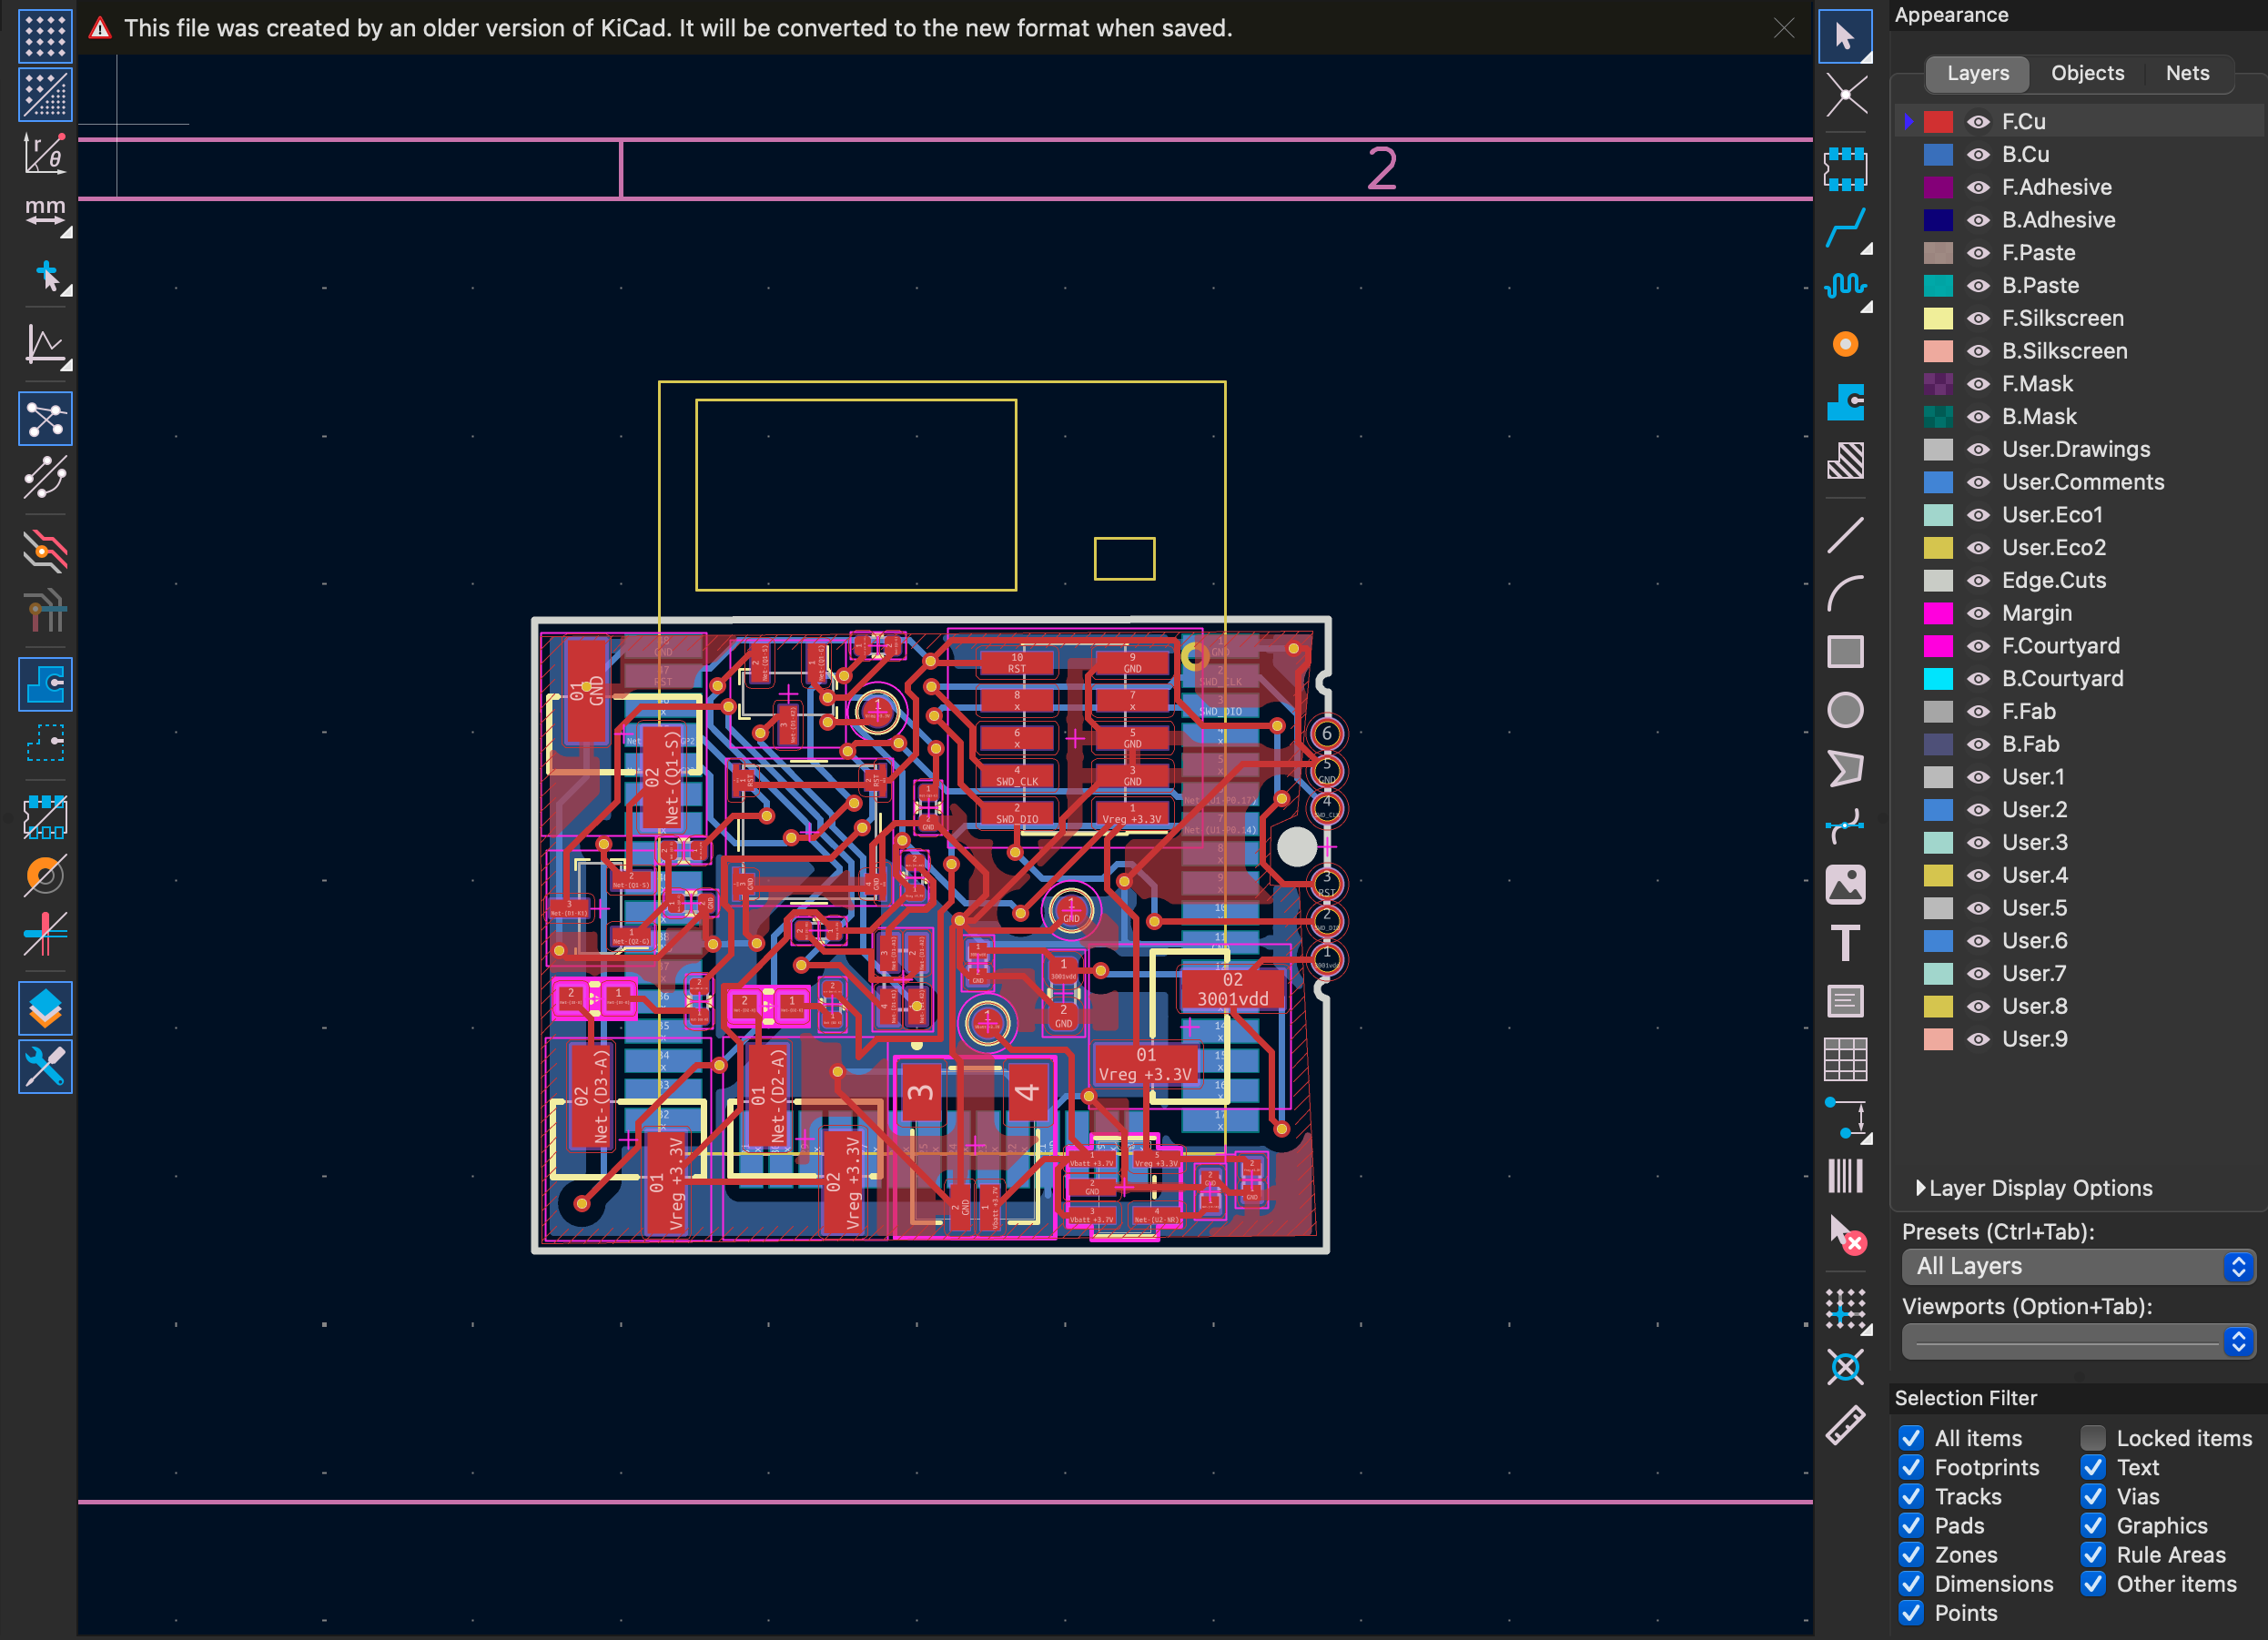Open the All Layers presets dropdown
2268x1640 pixels.
(x=2078, y=1266)
